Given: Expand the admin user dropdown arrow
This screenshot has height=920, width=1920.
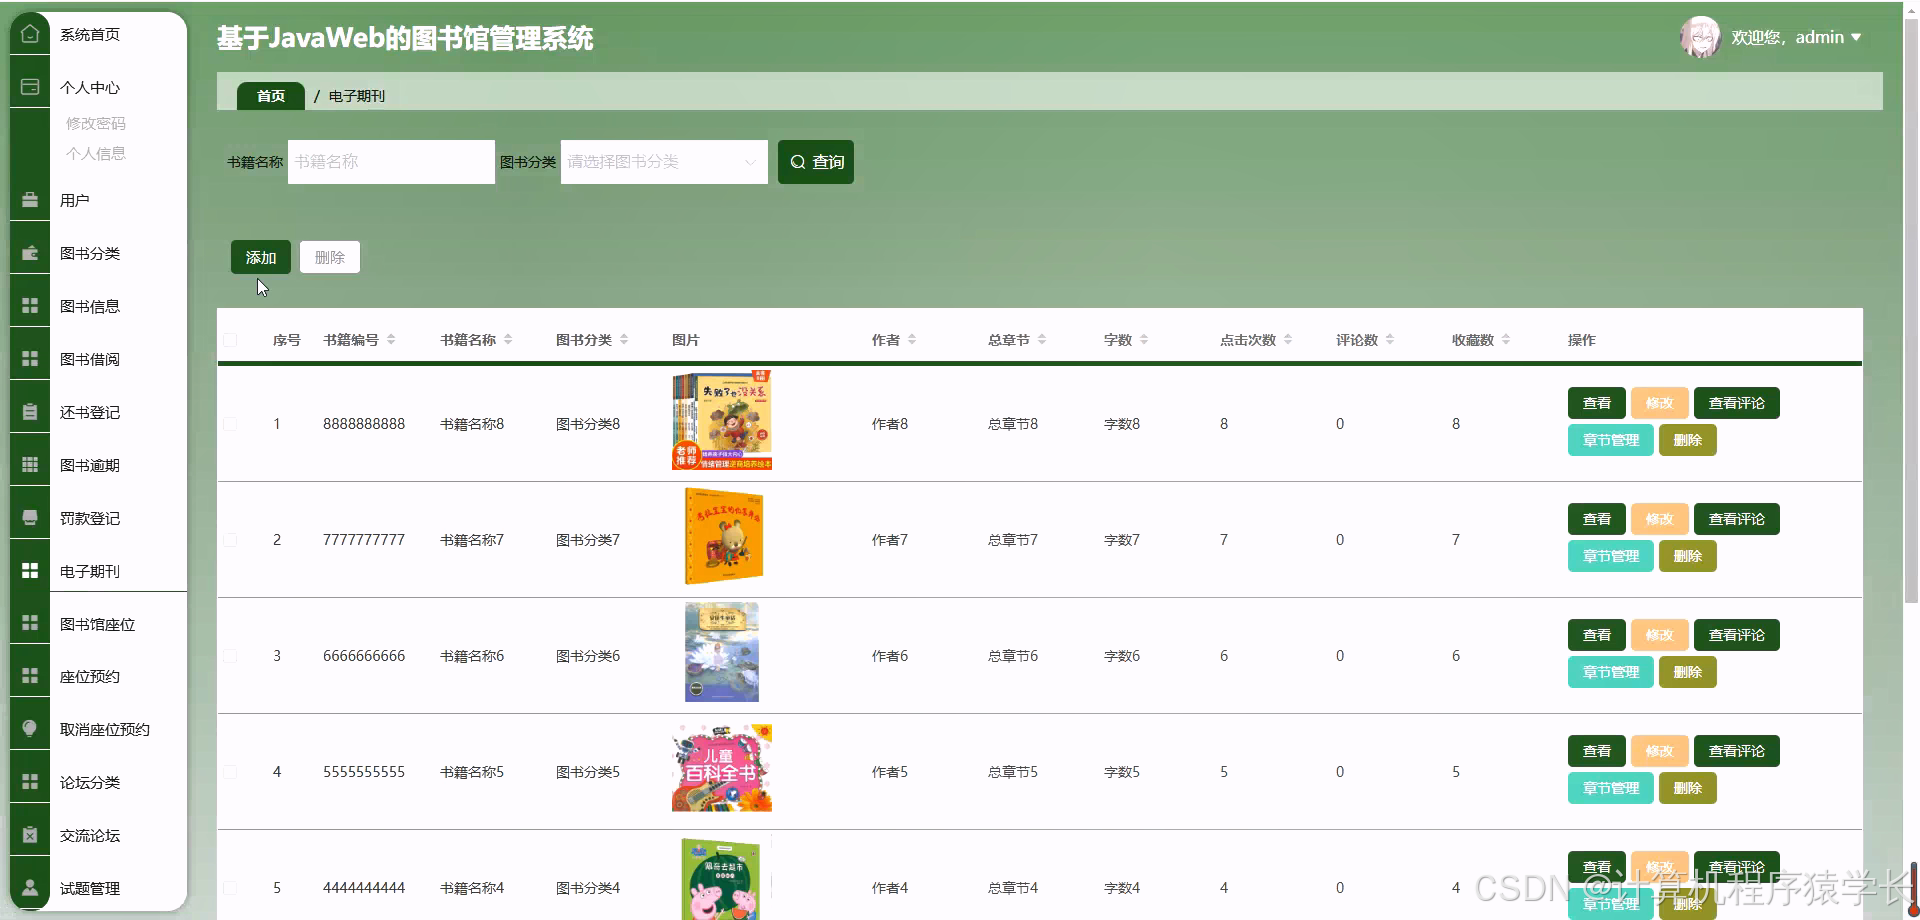Looking at the screenshot, I should (1856, 37).
